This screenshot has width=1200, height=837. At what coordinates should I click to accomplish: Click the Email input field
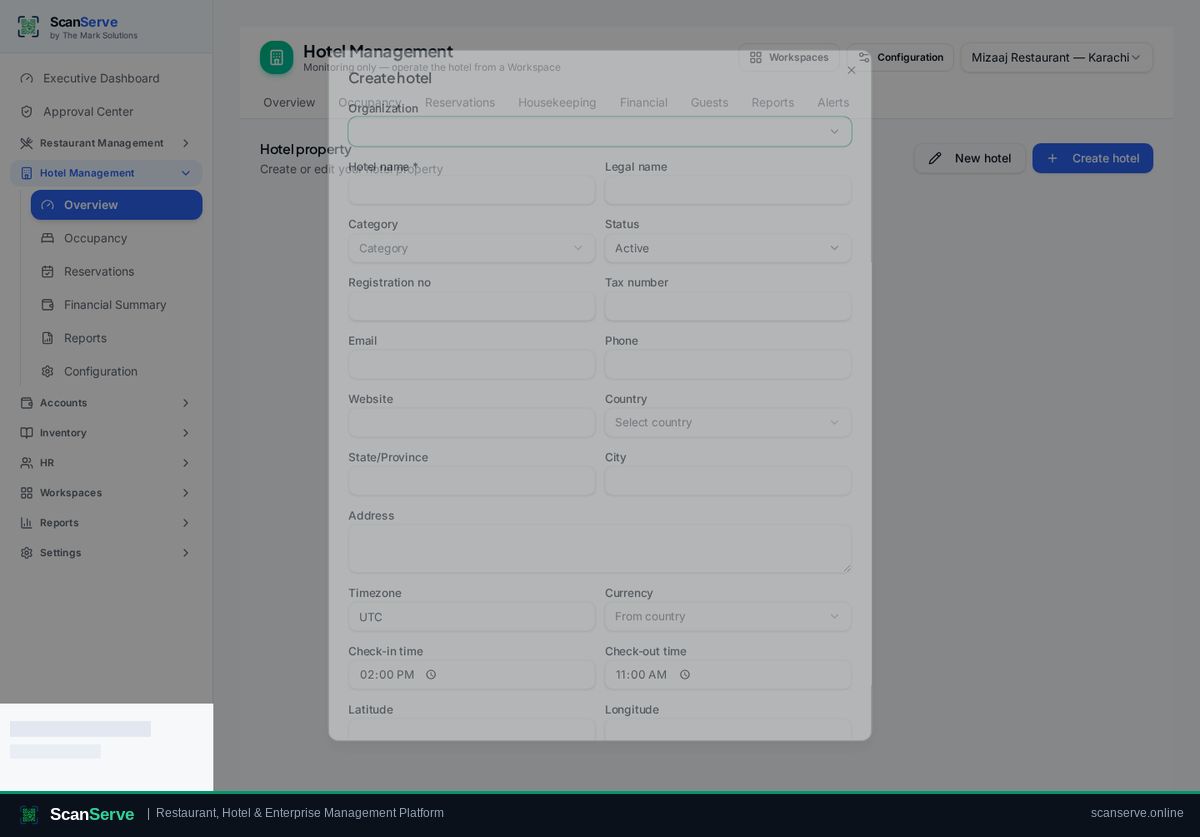click(472, 364)
